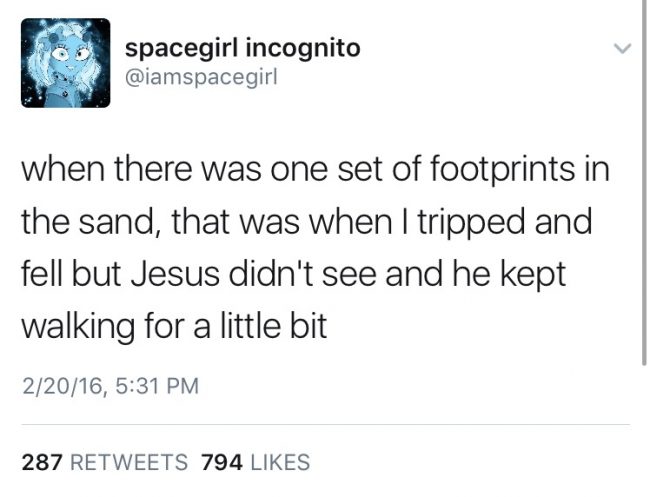Expand the tweet options chevron menu

[x=622, y=49]
